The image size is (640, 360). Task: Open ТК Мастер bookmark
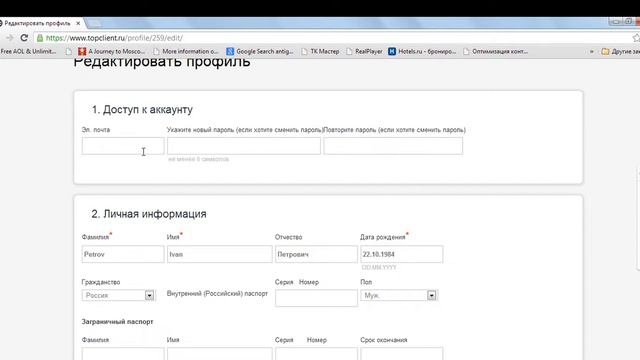tap(320, 51)
